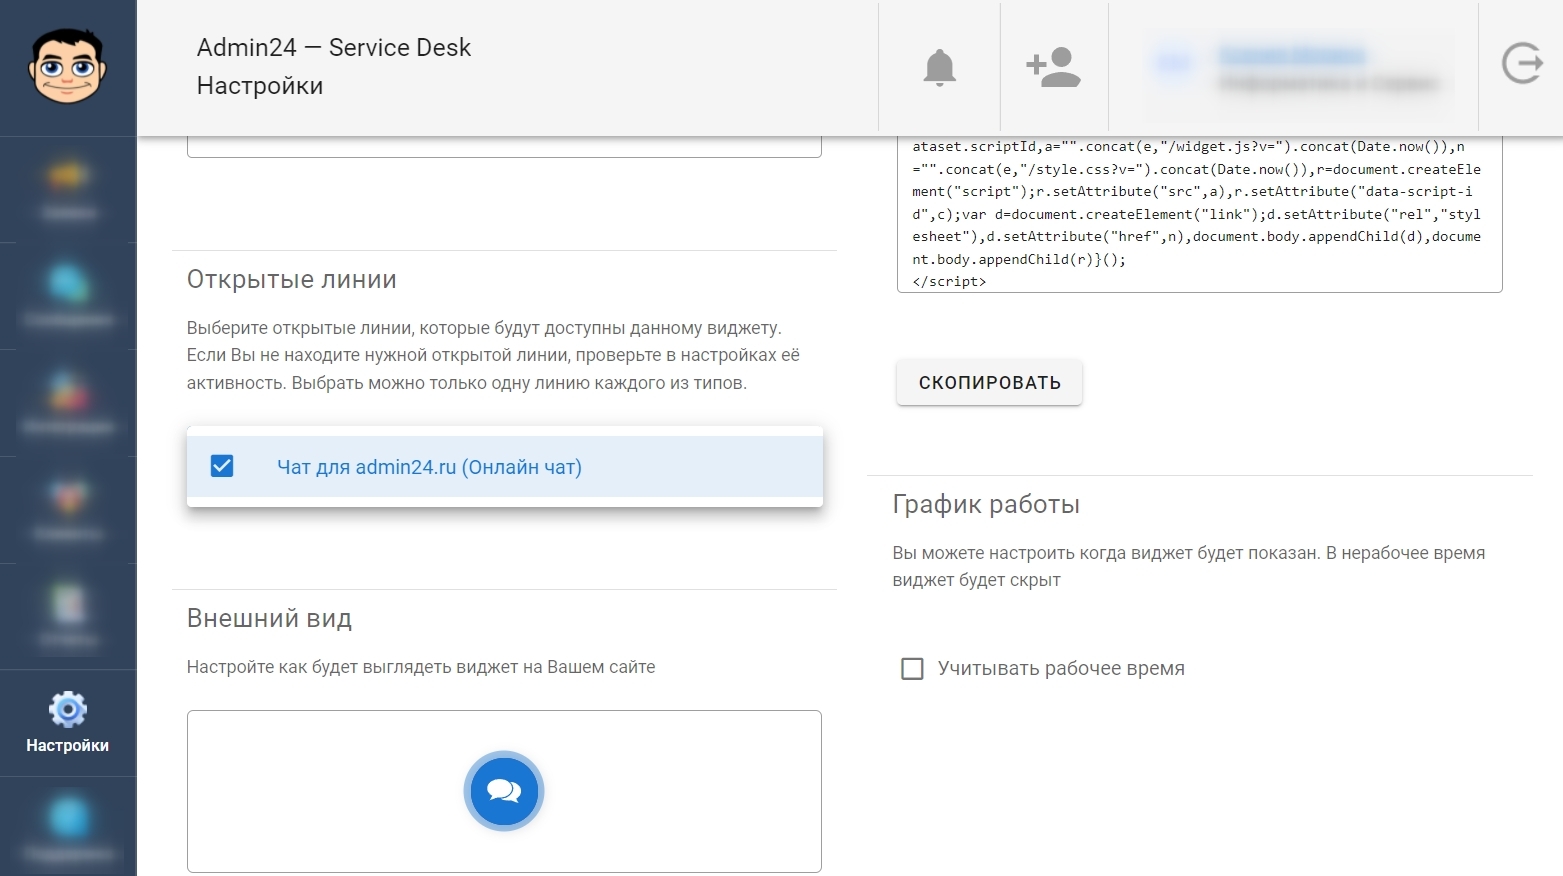The image size is (1563, 876).
Task: Click the widget appearance preview box
Action: (504, 791)
